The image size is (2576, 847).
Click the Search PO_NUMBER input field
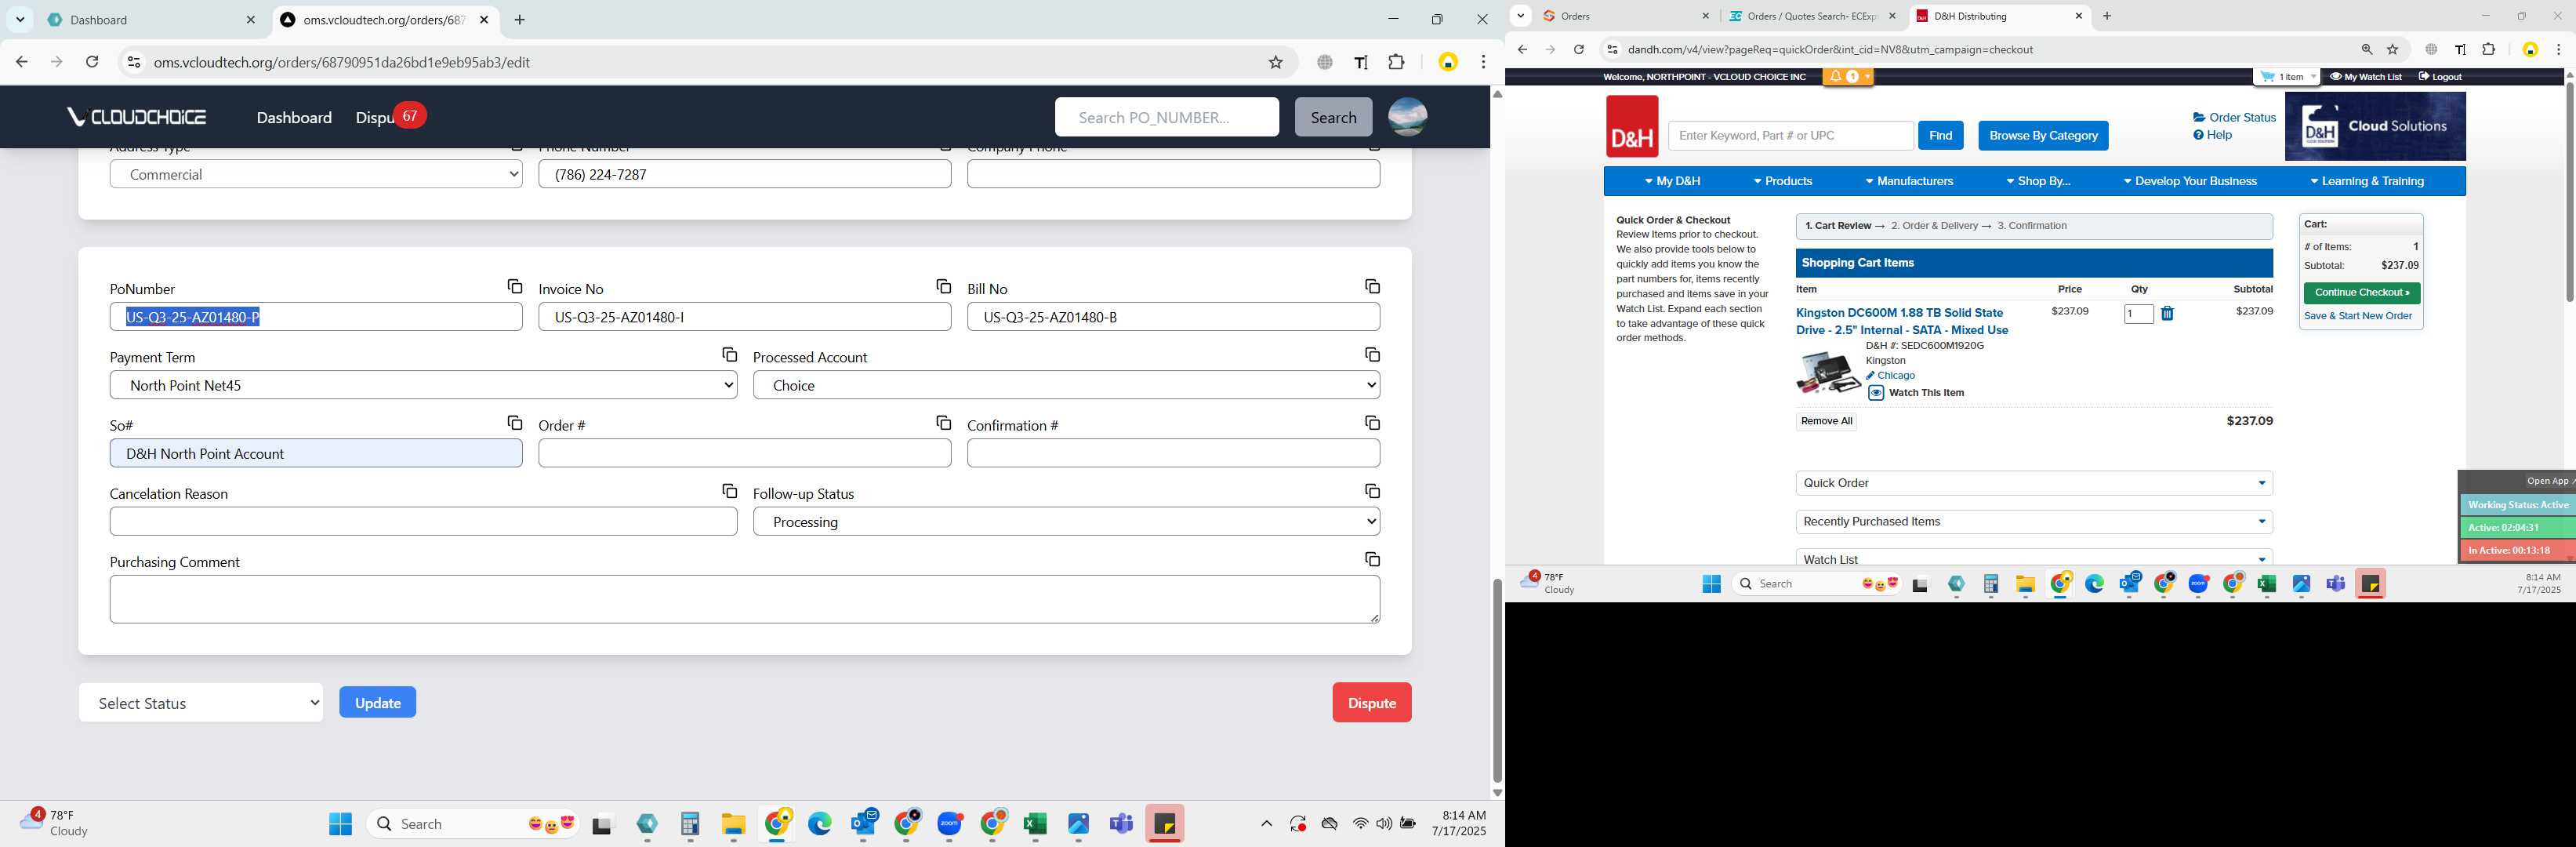[1166, 117]
